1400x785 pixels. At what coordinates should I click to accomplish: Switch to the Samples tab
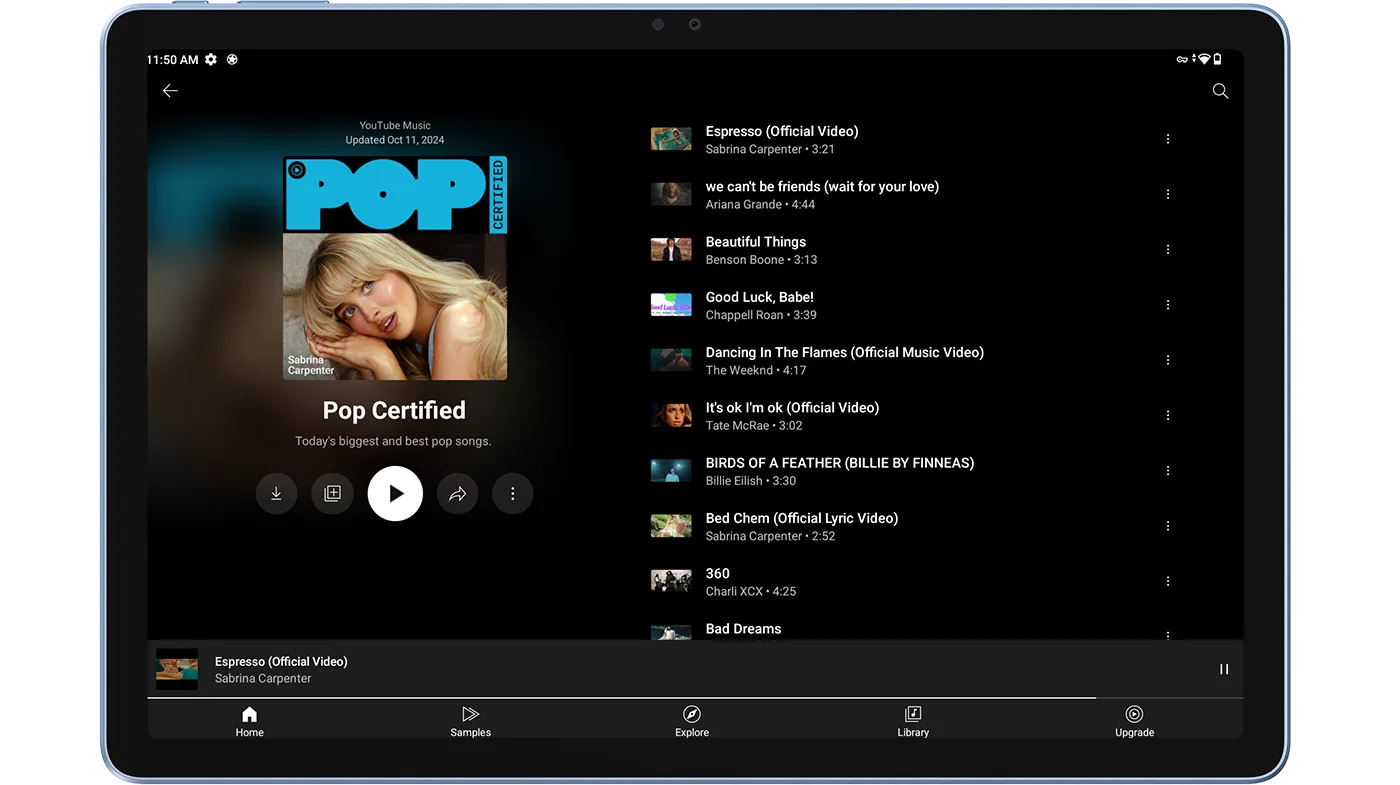[471, 721]
